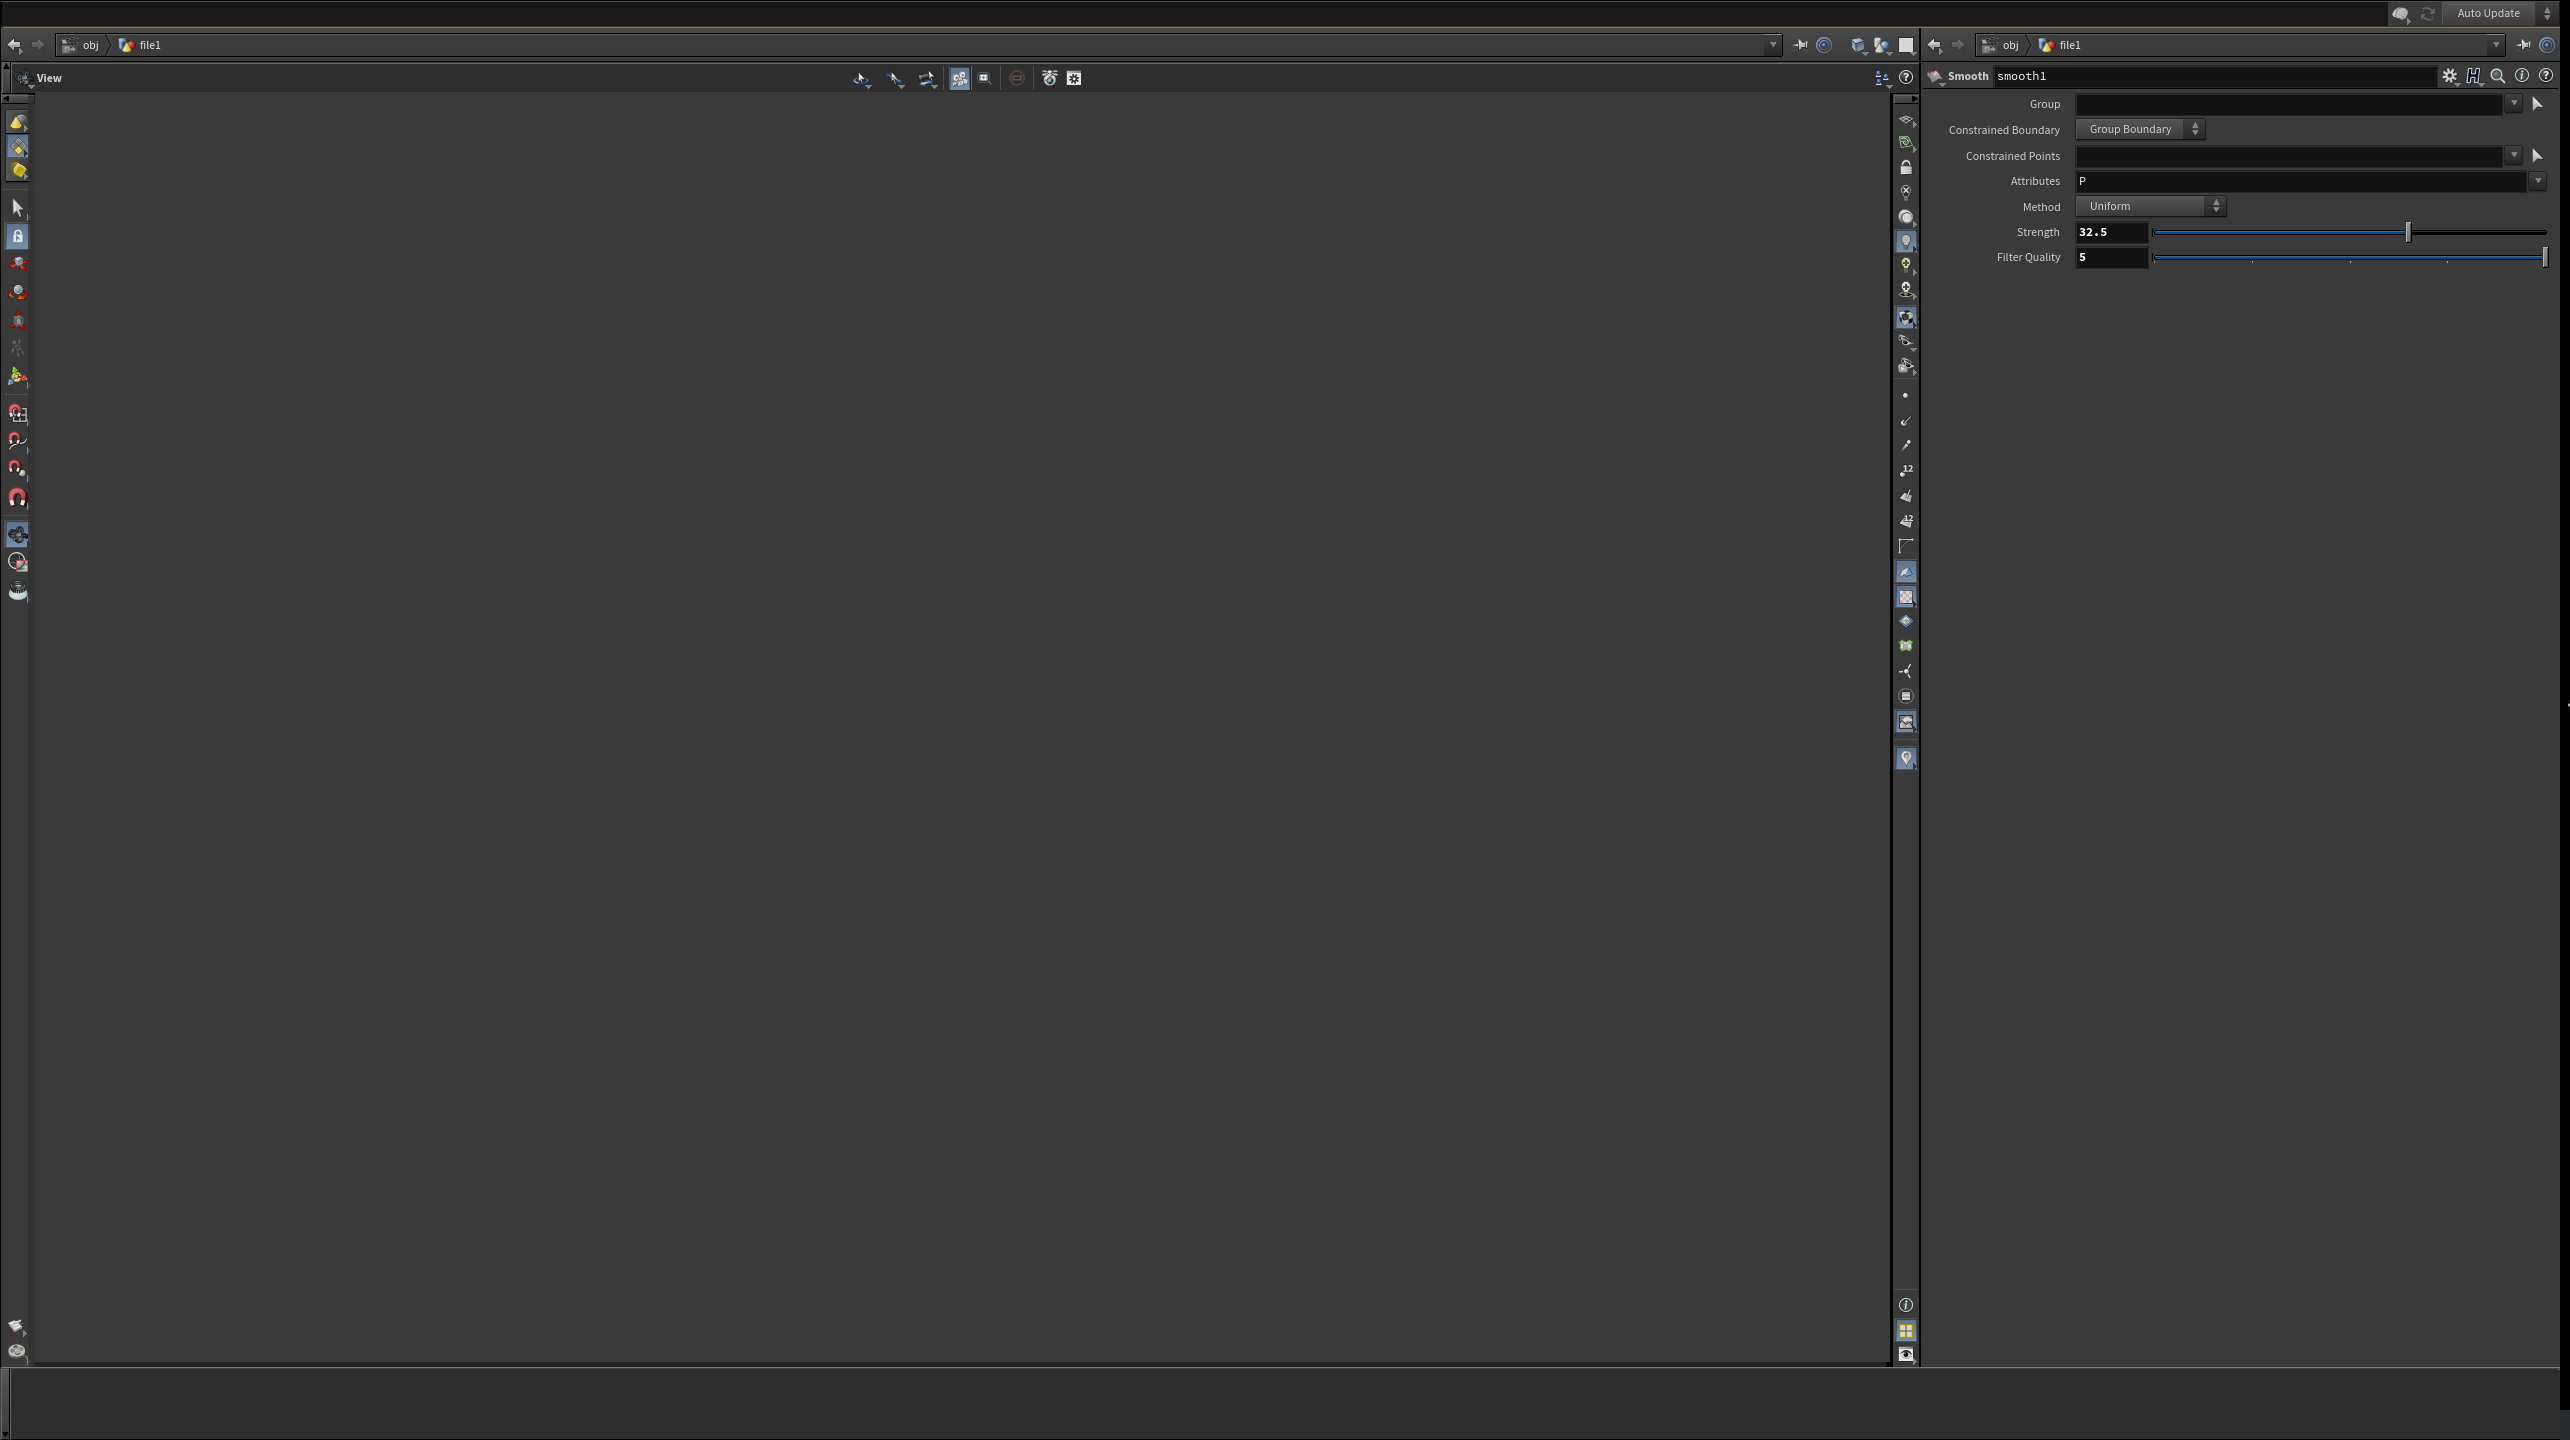Image resolution: width=2570 pixels, height=1440 pixels.
Task: Click the force update refresh icon
Action: coord(2427,13)
